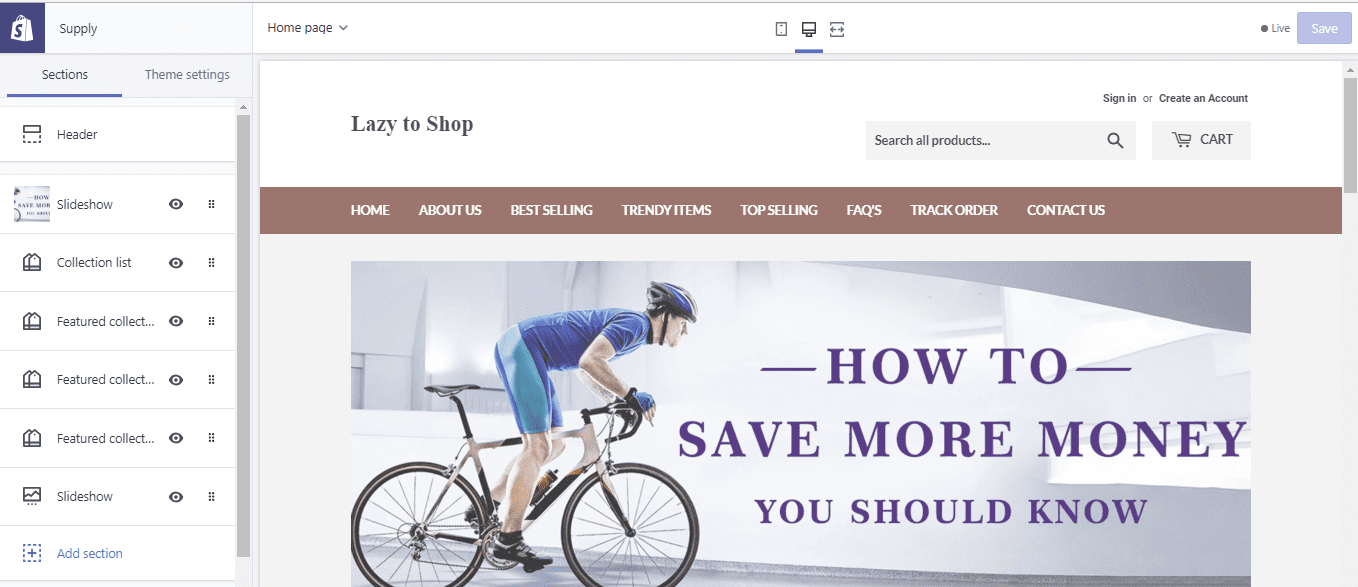Screen dimensions: 1358x587
Task: Click the Add section link
Action: 90,553
